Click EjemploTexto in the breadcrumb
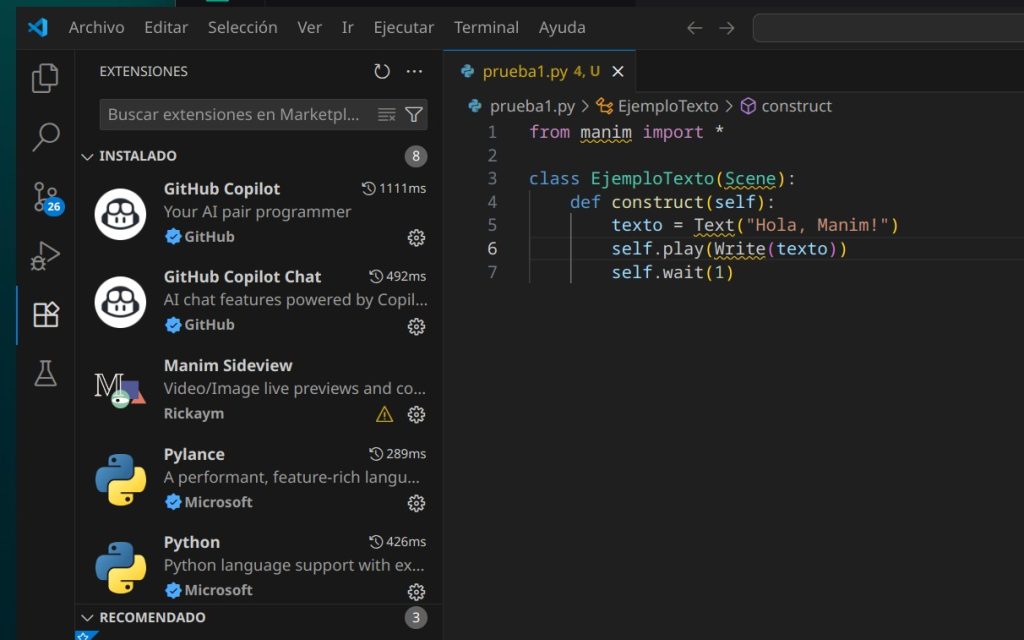Screen dimensions: 1024x640 (667, 106)
